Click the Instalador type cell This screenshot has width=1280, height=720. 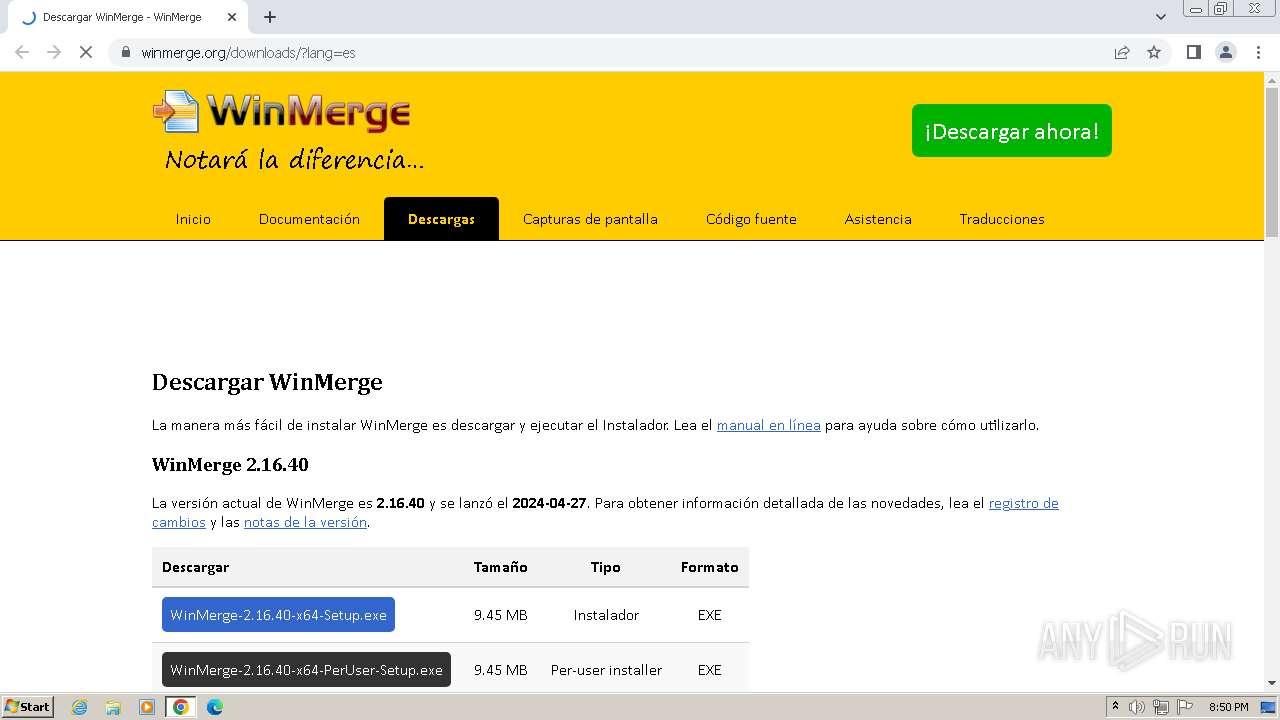tap(606, 615)
